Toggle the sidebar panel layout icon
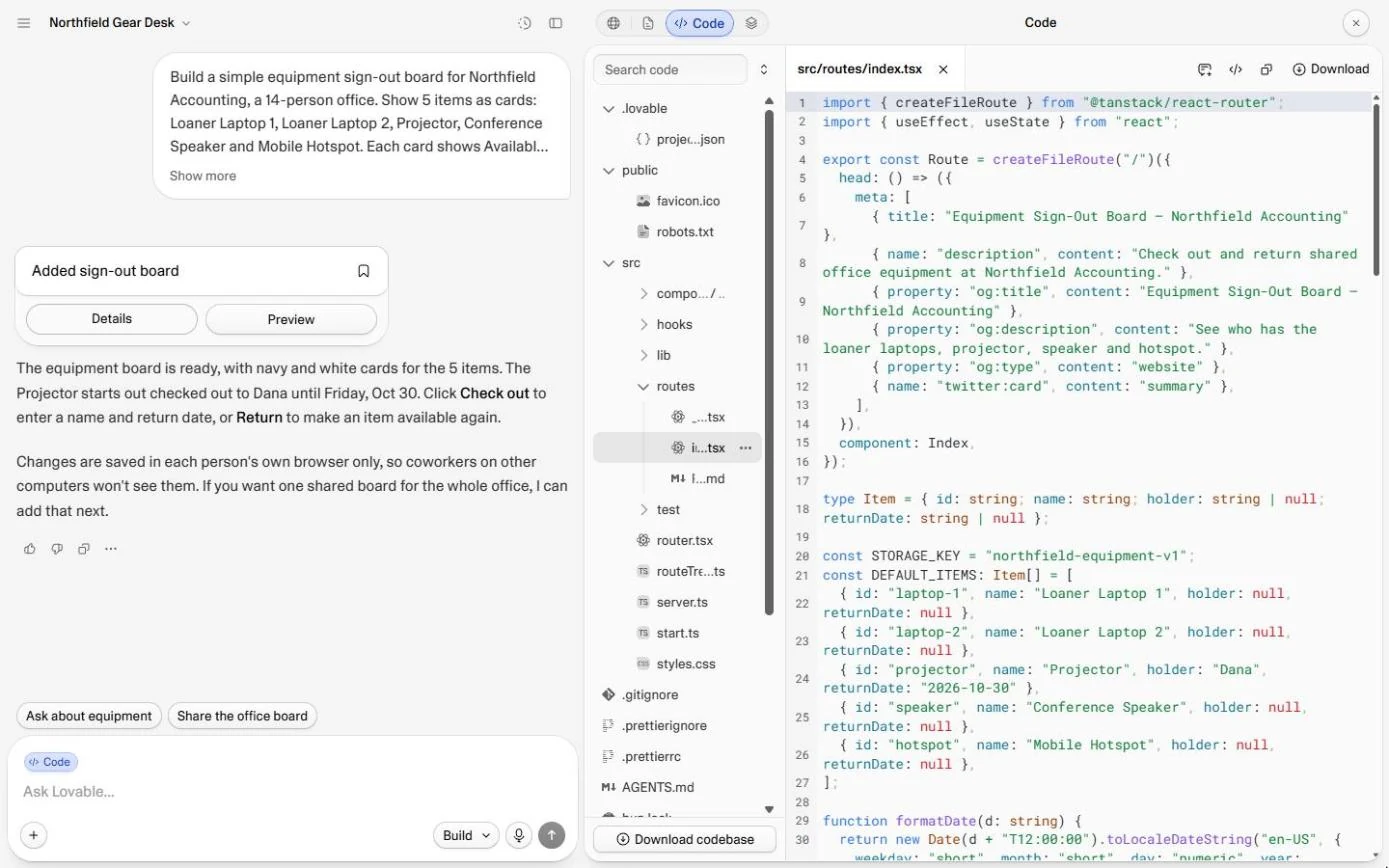Viewport: 1389px width, 868px height. coord(556,23)
